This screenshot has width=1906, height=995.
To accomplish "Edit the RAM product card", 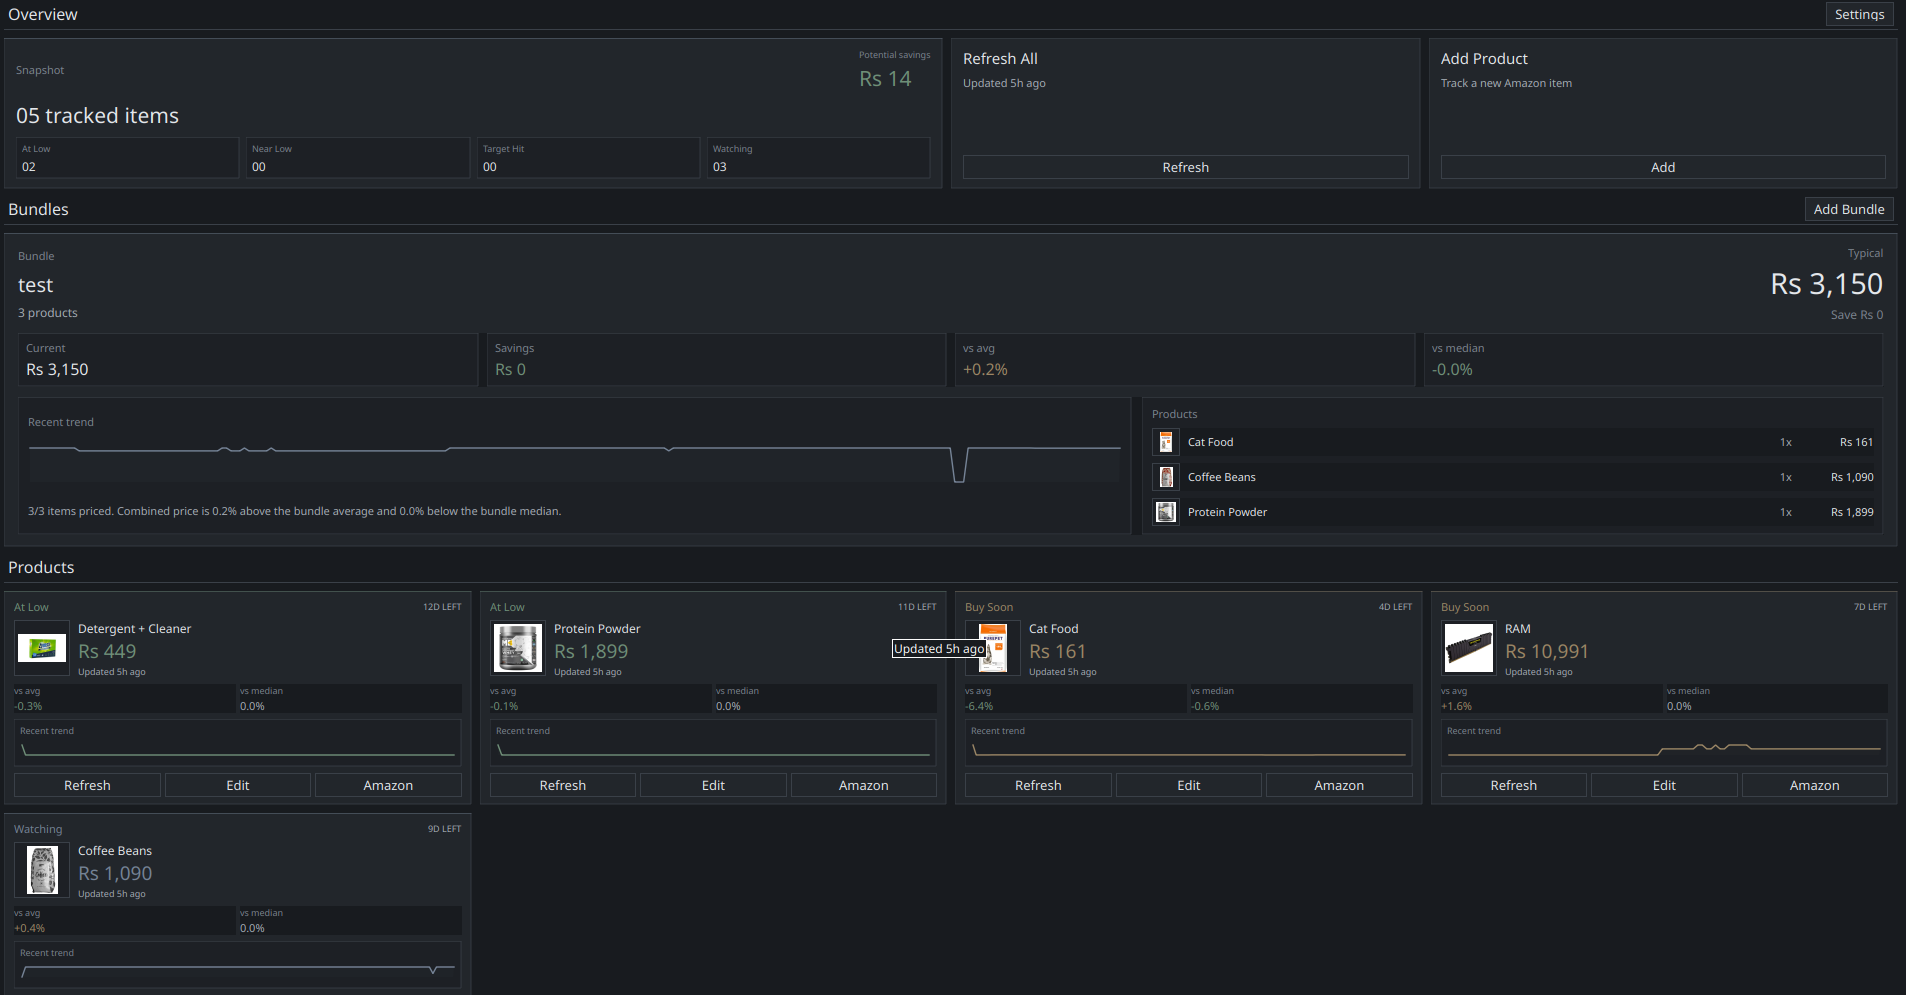I will [x=1664, y=785].
